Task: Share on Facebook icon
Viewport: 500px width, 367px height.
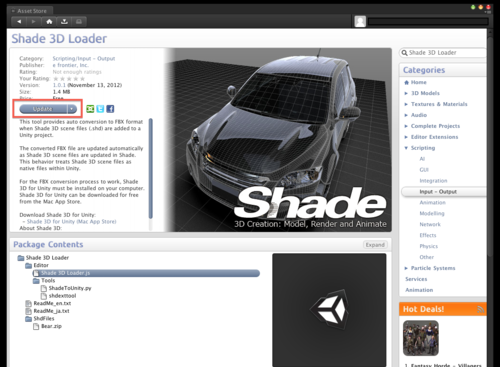Action: [x=110, y=109]
